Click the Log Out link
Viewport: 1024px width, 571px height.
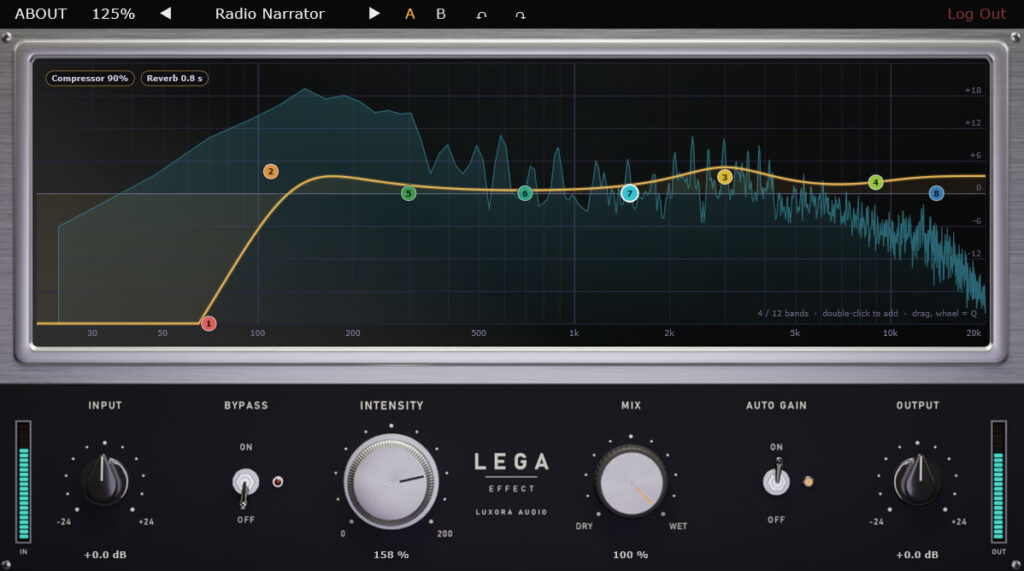coord(976,14)
